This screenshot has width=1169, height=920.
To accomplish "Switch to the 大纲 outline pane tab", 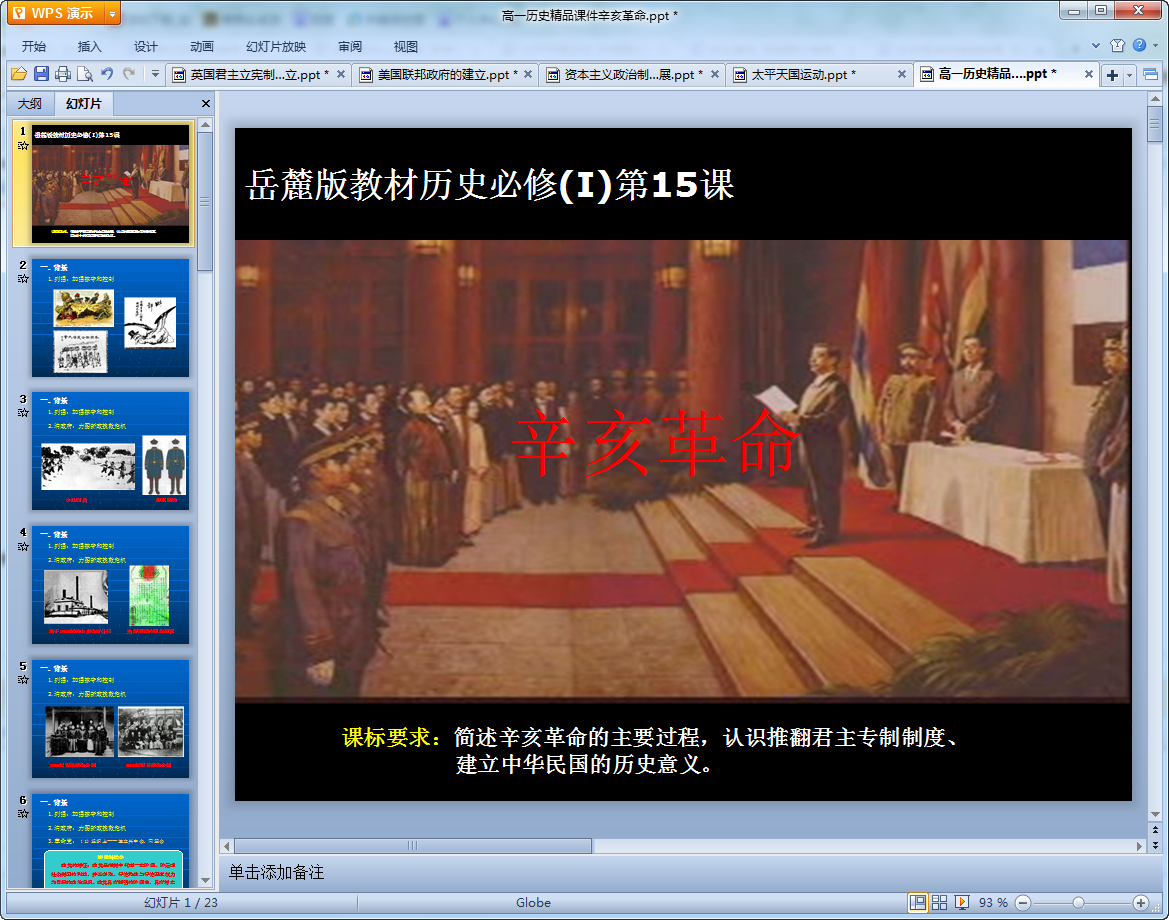I will click(30, 104).
